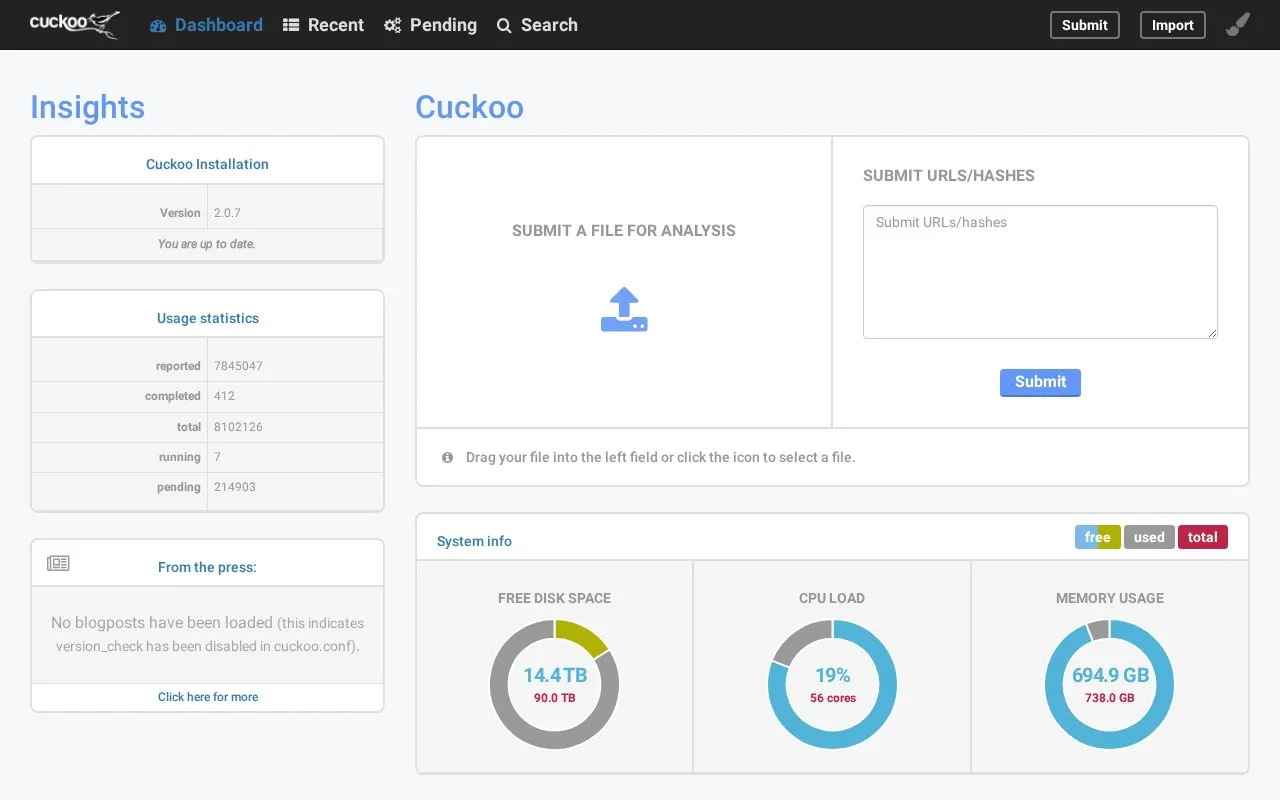Follow the 'Click here for more' link
The image size is (1280, 800).
pos(208,697)
